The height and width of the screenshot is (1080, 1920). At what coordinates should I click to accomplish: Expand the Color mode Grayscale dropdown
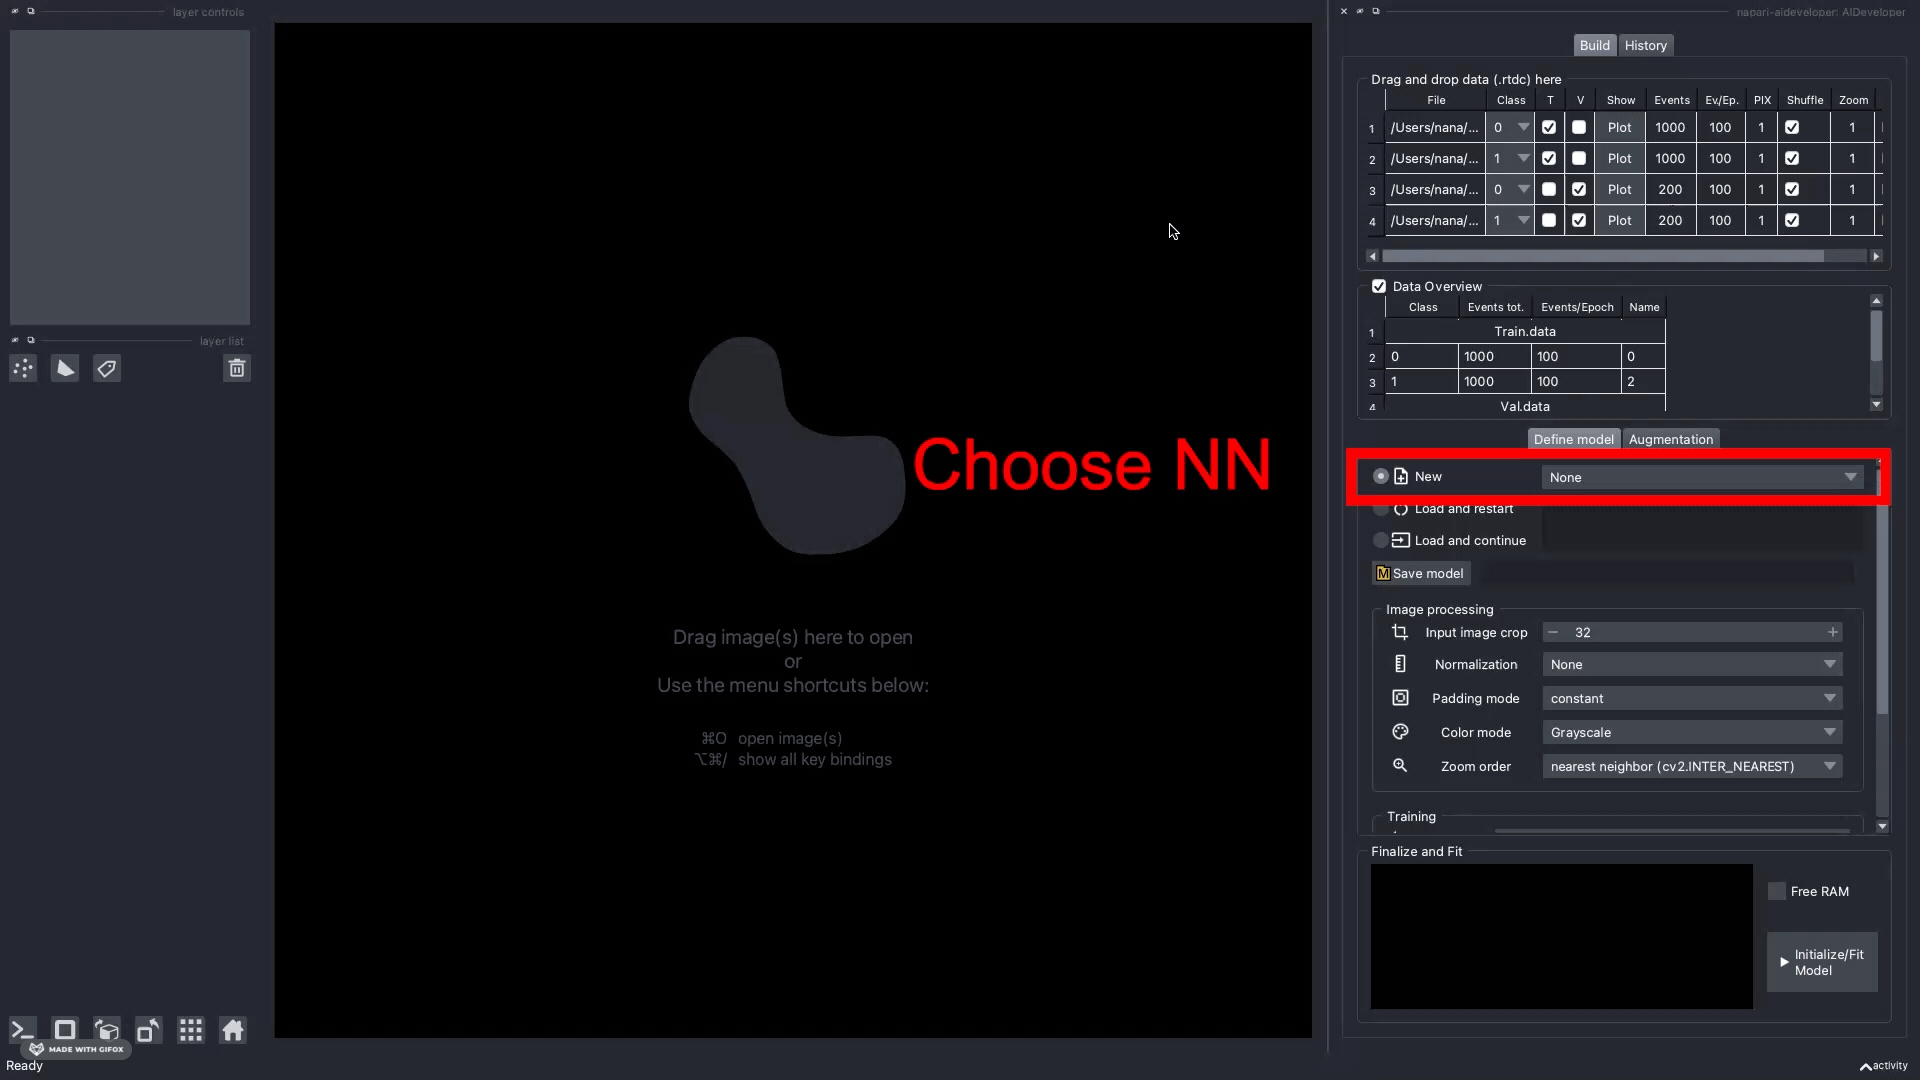click(1692, 733)
